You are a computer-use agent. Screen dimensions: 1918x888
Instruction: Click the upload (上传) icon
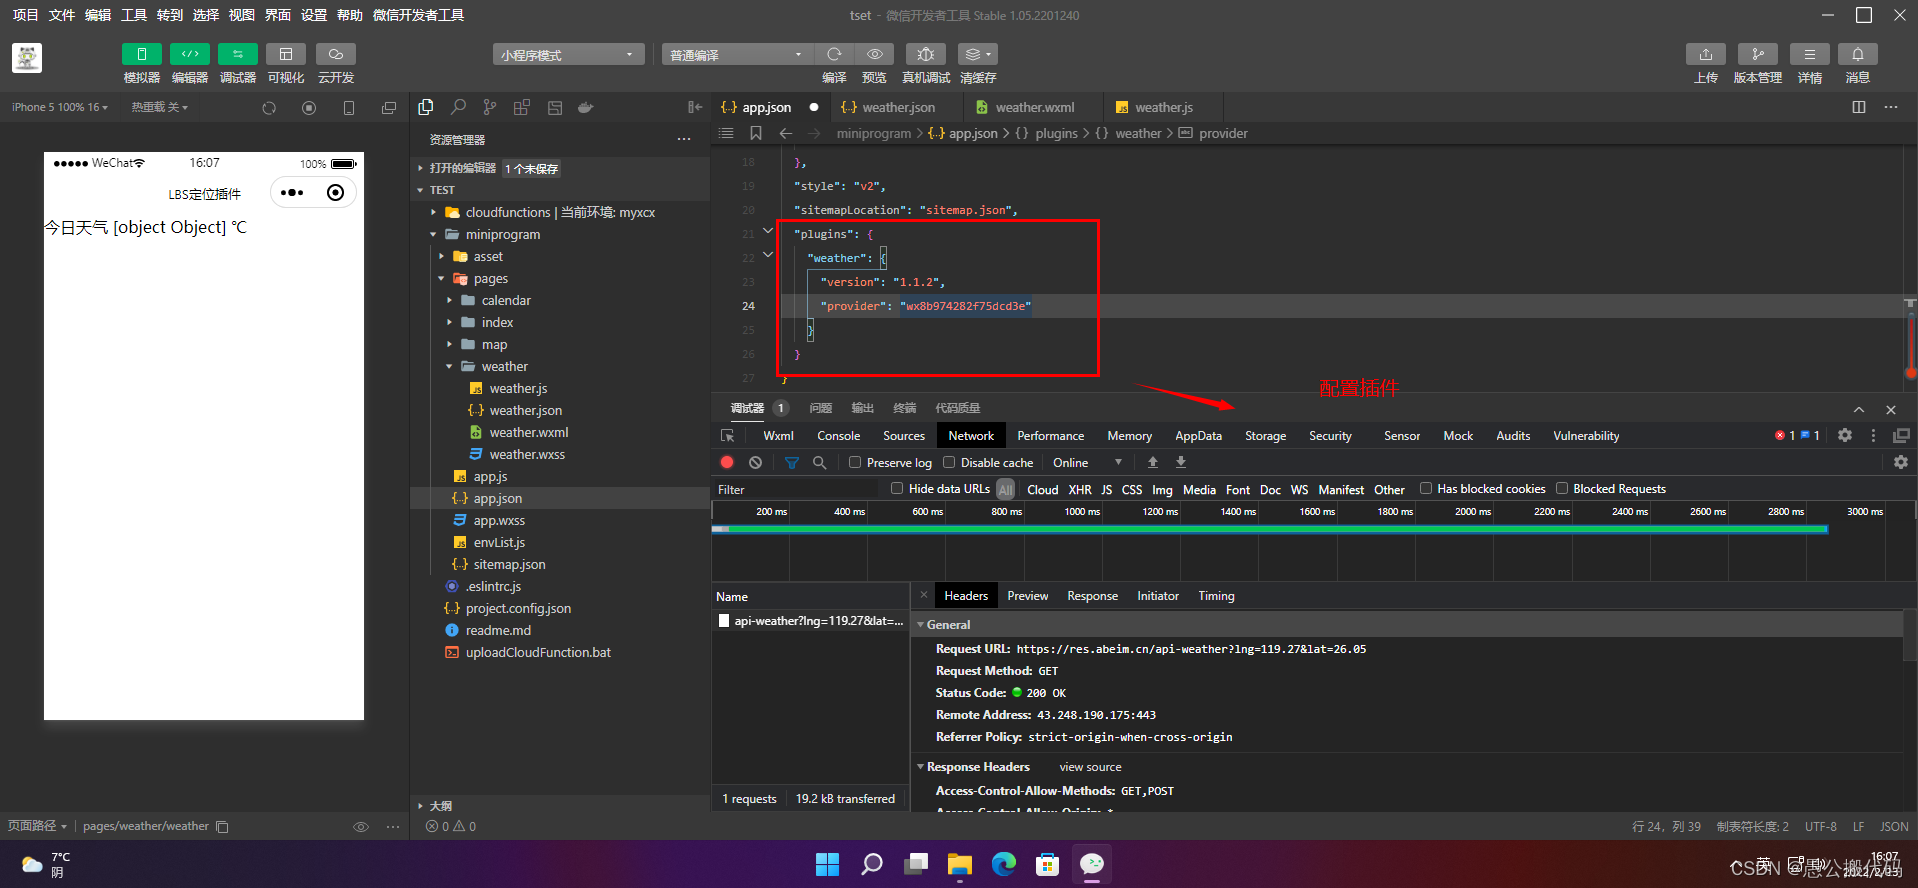[x=1706, y=54]
